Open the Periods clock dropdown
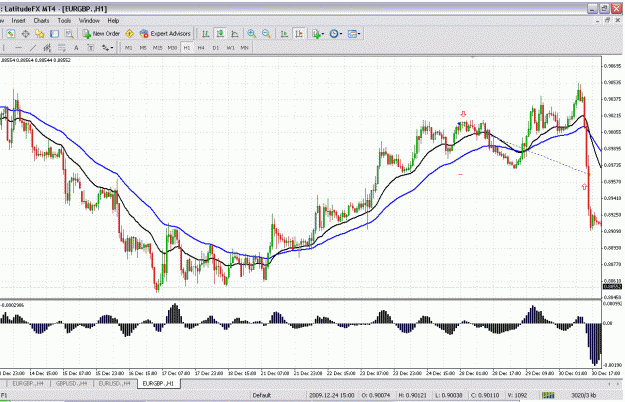Viewport: 625px width, 402px height. click(x=336, y=34)
